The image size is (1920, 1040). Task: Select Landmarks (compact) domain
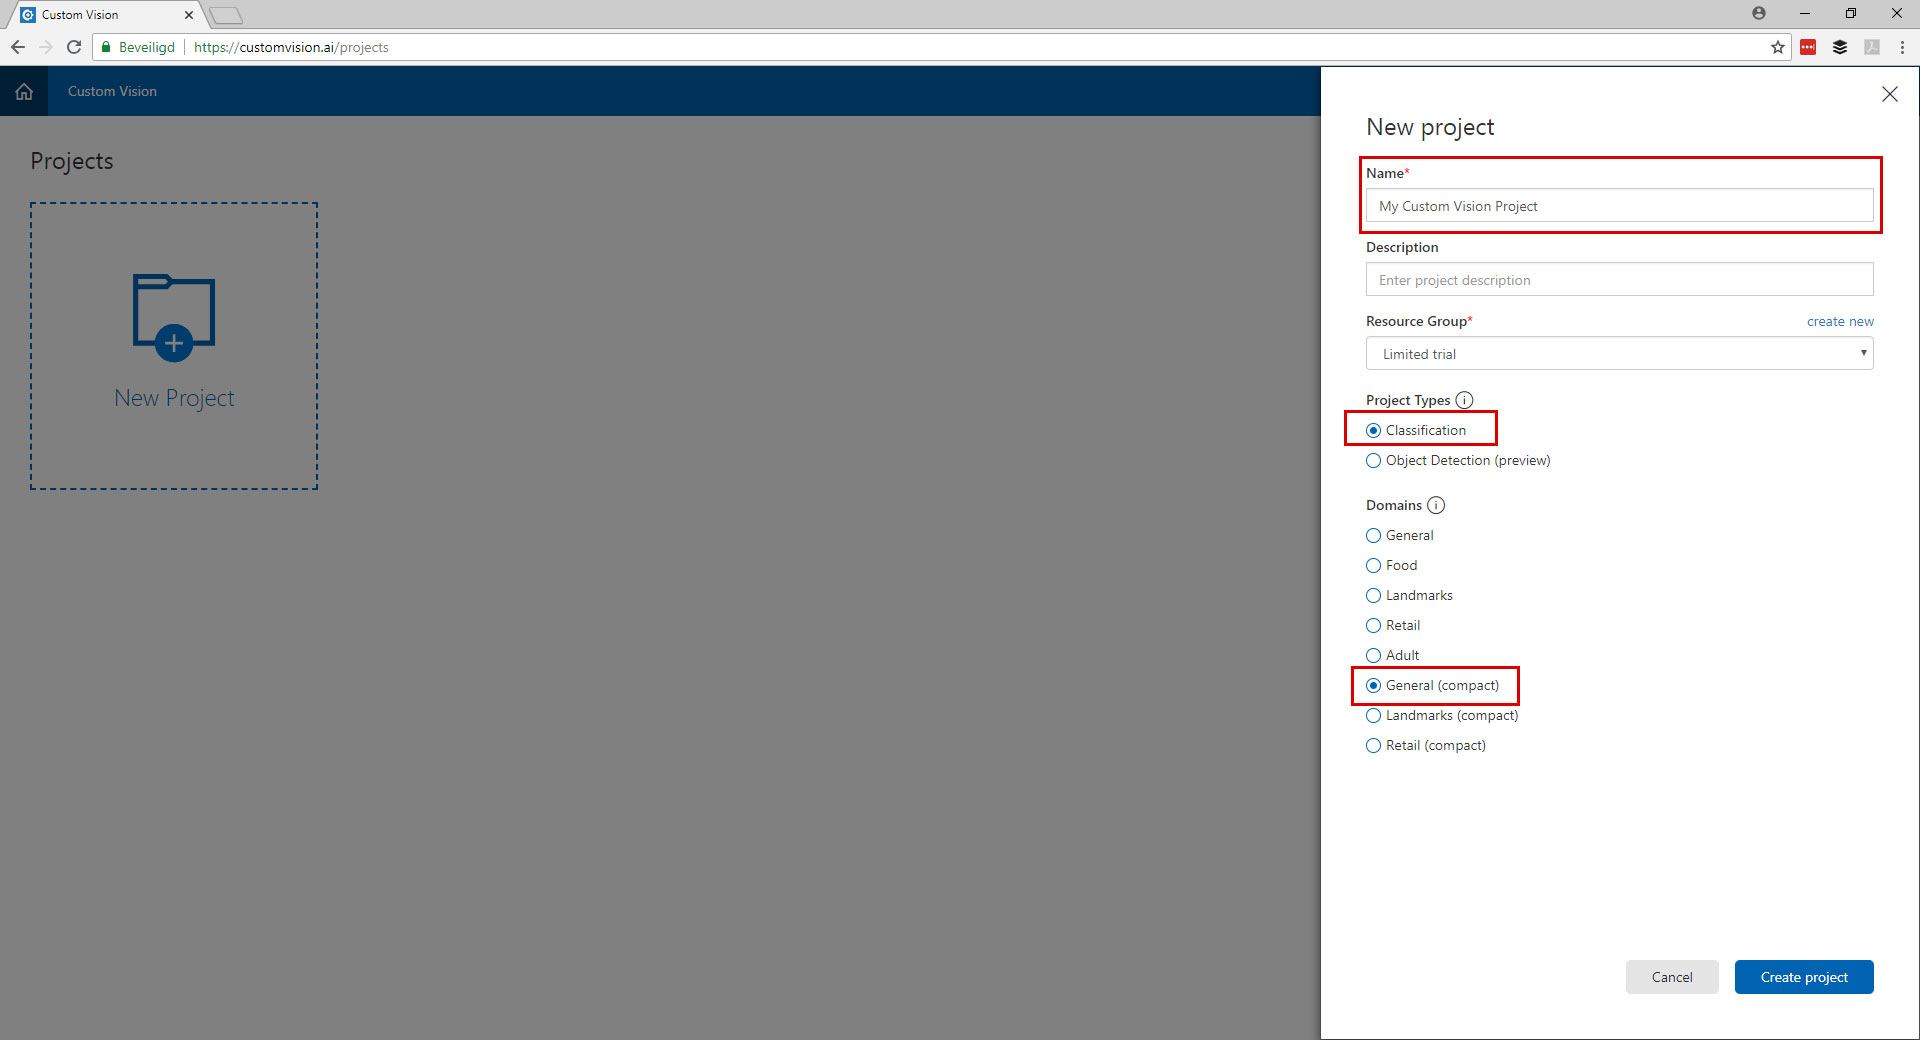(x=1373, y=715)
